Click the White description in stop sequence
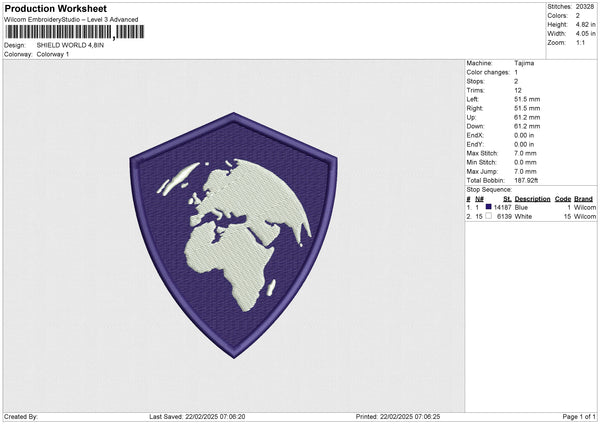 [523, 217]
